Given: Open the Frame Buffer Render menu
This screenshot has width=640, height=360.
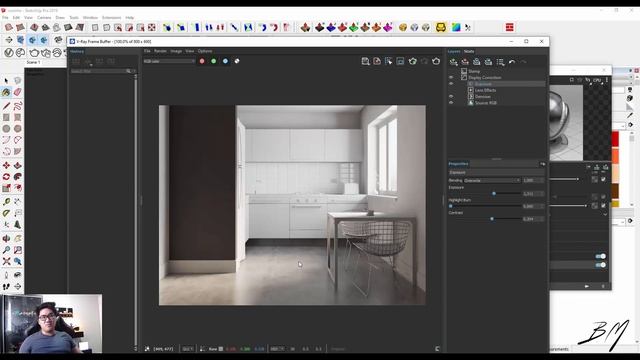Looking at the screenshot, I should click(x=160, y=51).
